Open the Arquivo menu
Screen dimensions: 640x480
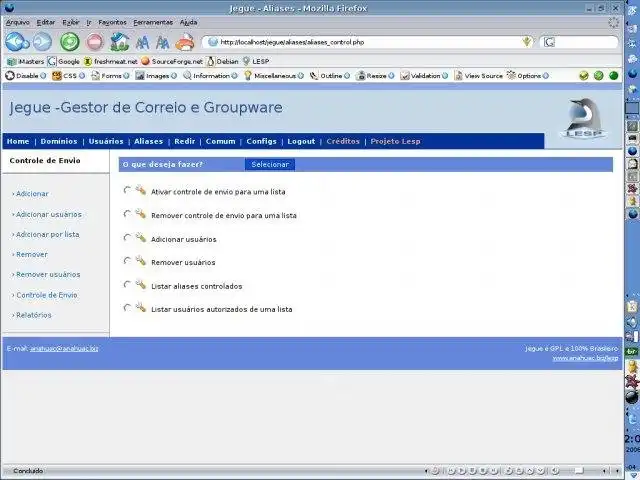(x=18, y=22)
